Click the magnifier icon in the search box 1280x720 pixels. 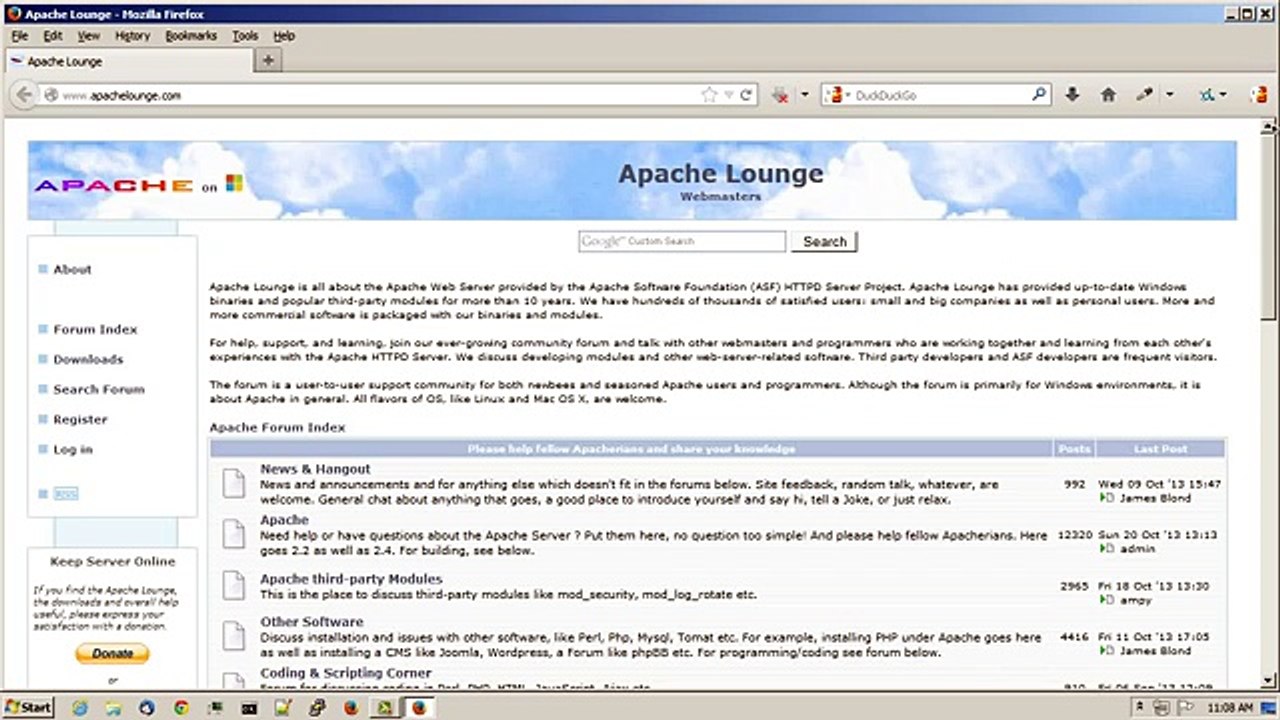point(1039,94)
